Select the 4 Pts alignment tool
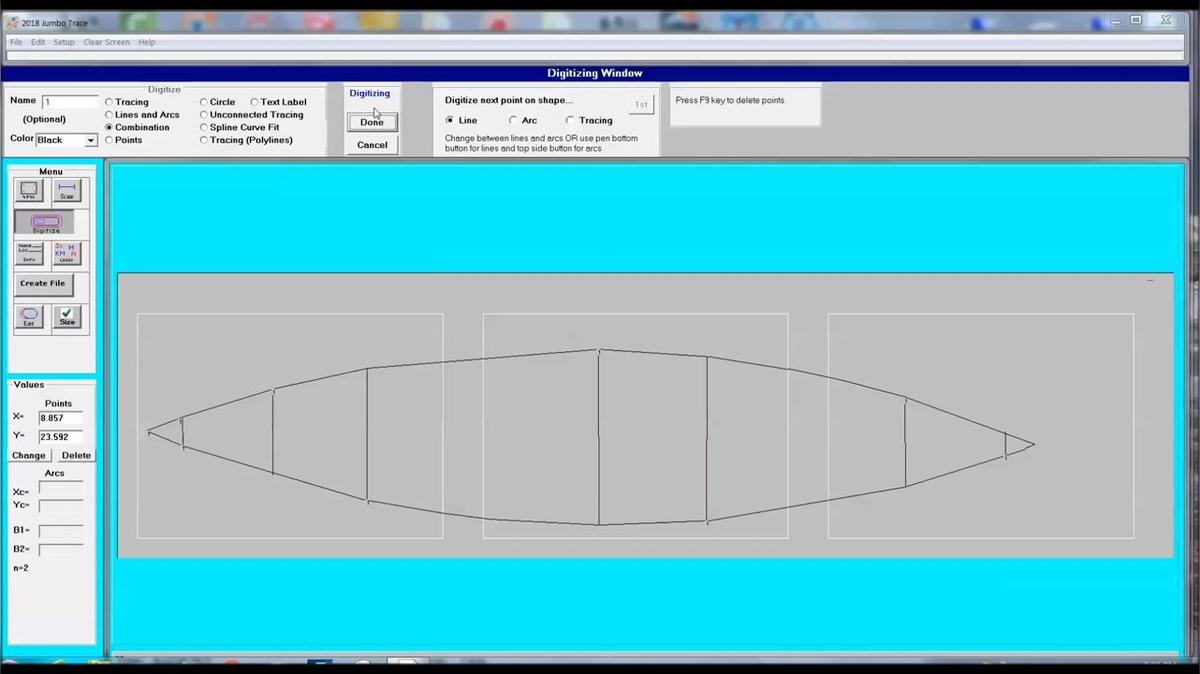This screenshot has width=1200, height=674. click(x=29, y=191)
